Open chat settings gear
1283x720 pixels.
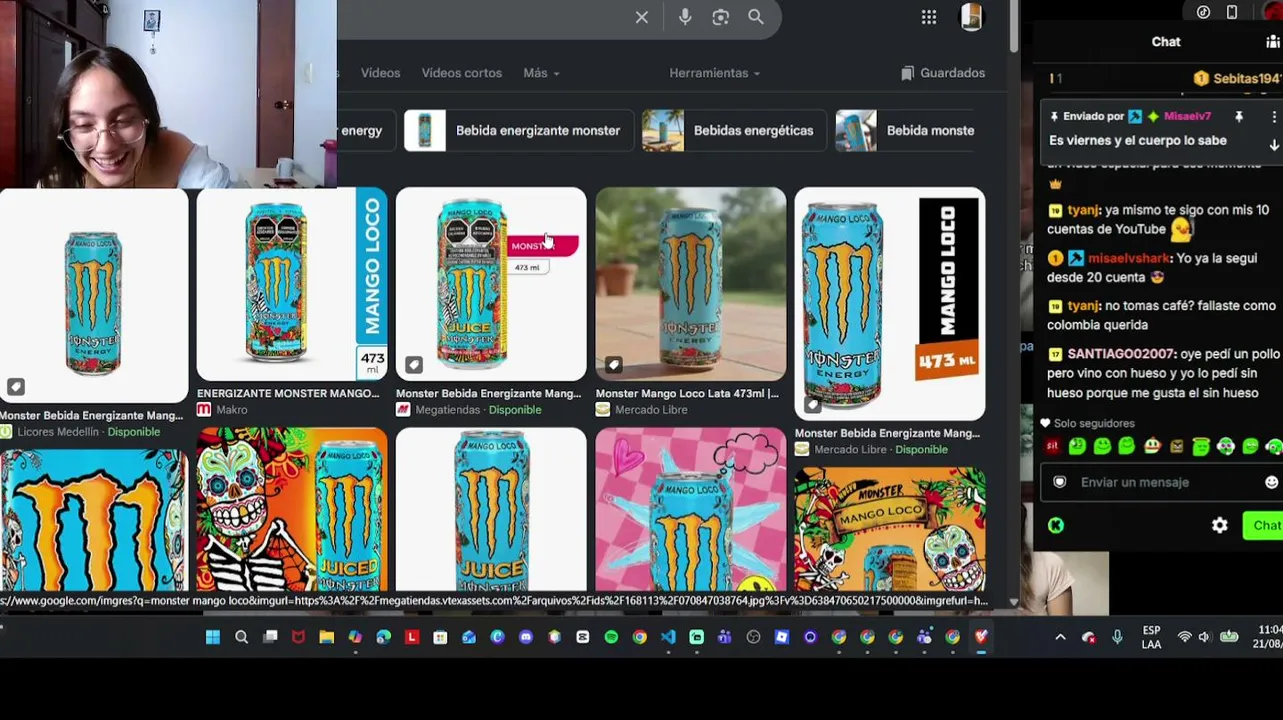(1220, 525)
